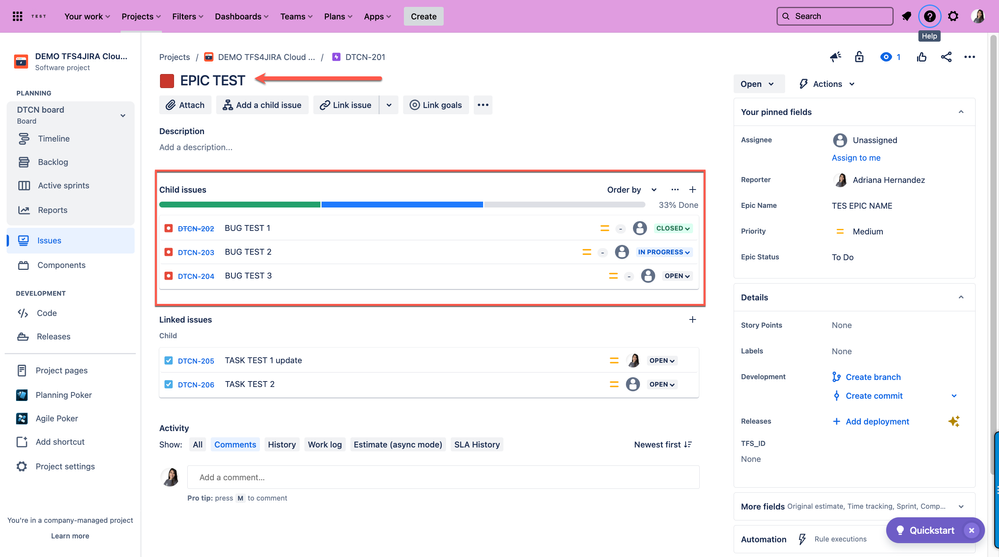Viewport: 999px width, 557px height.
Task: Click the thumbs up vote icon
Action: click(921, 57)
